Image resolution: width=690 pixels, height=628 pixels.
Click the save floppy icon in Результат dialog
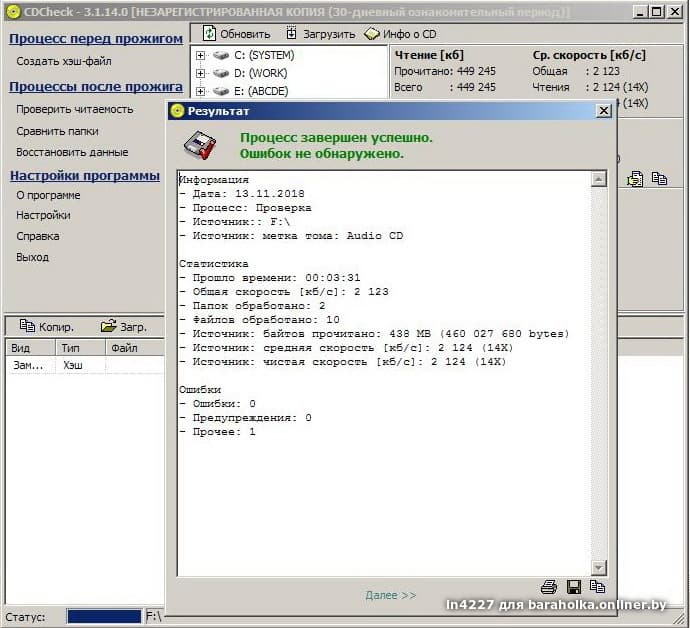[573, 587]
